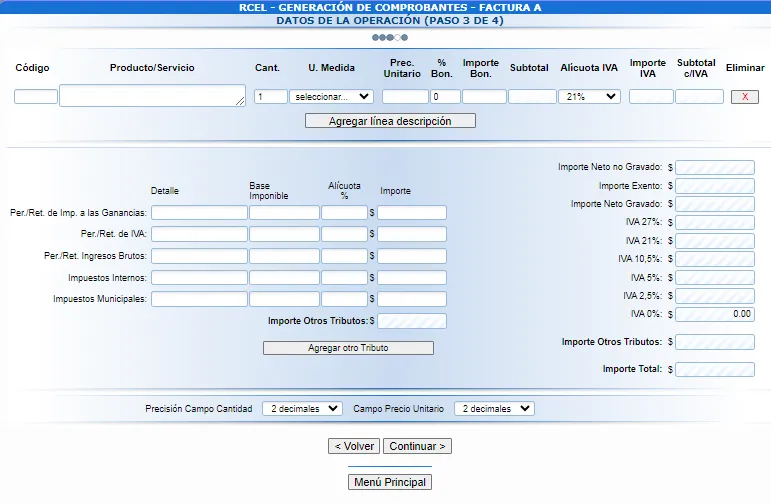
Task: Click Base Imponible field for Per./Ret. de IVA
Action: point(284,234)
